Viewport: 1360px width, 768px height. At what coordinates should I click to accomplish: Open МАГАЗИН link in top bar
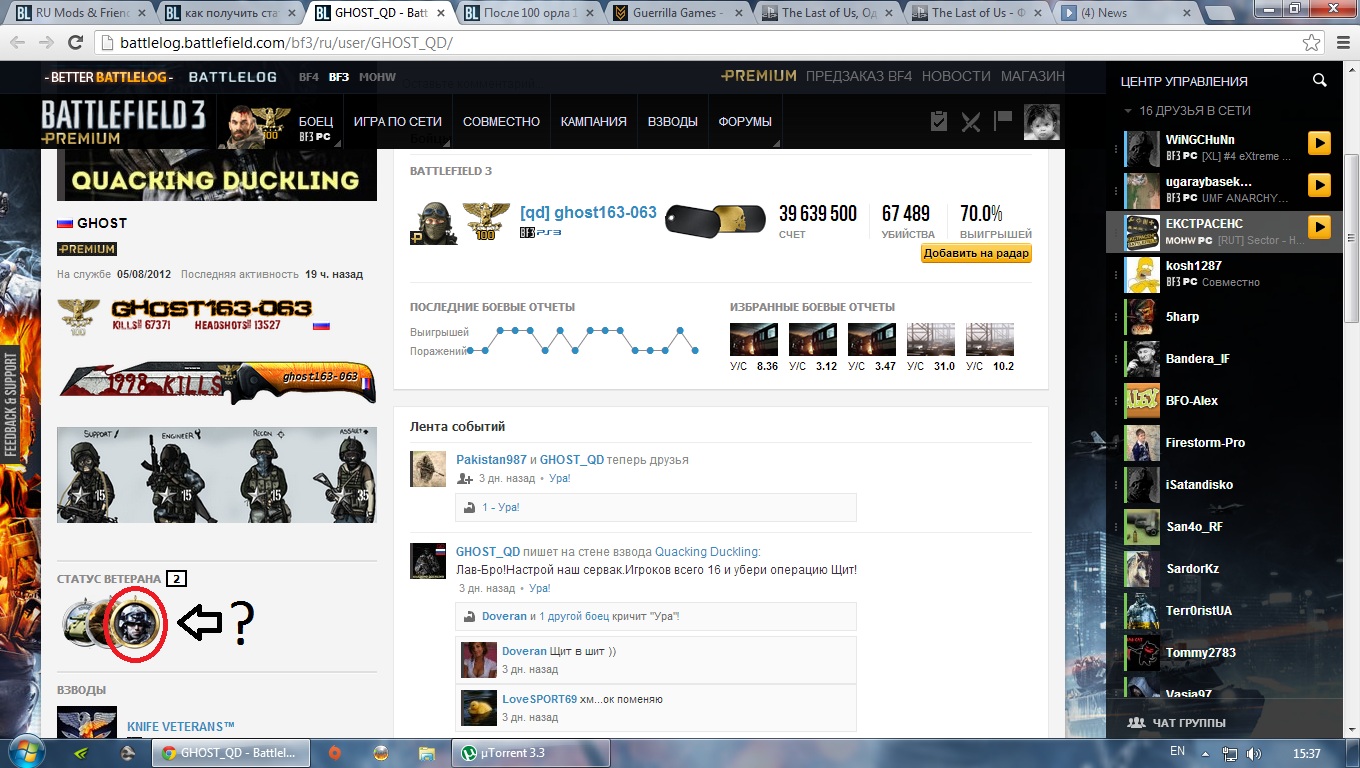[x=1033, y=76]
